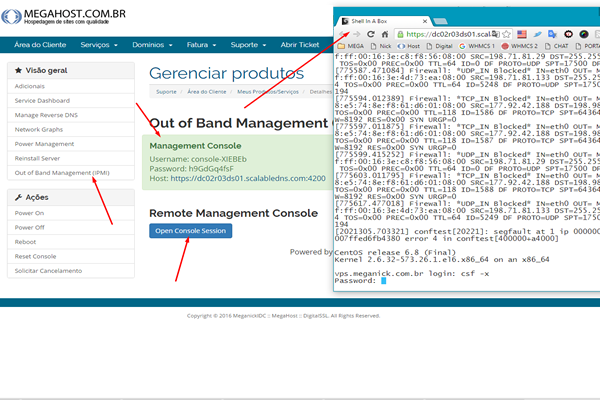Click the blue bird extension icon
This screenshot has height=400, width=600.
point(537,34)
